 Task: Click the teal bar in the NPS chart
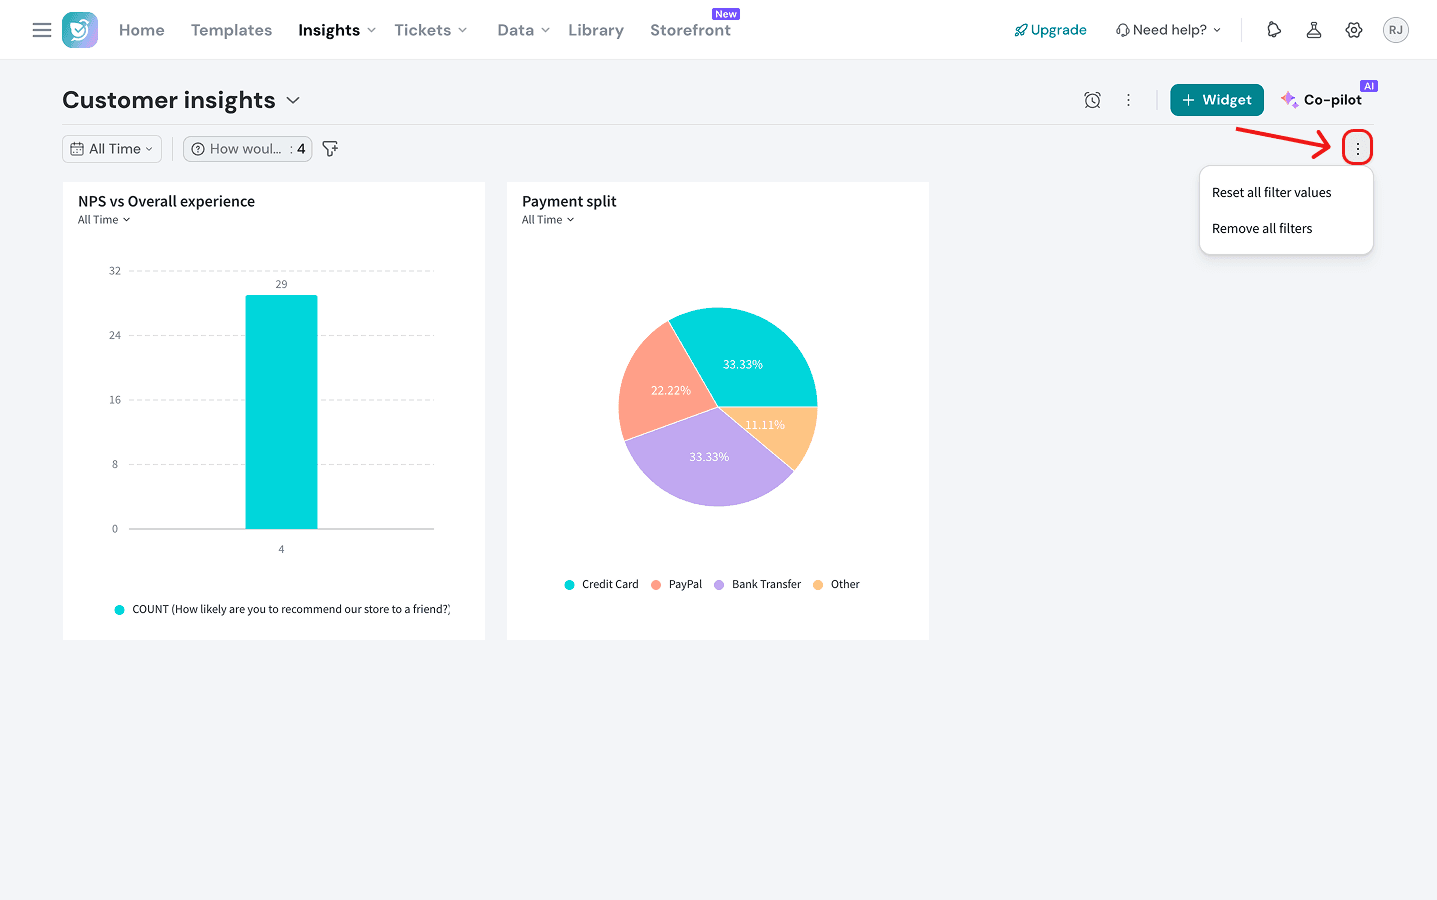click(281, 412)
